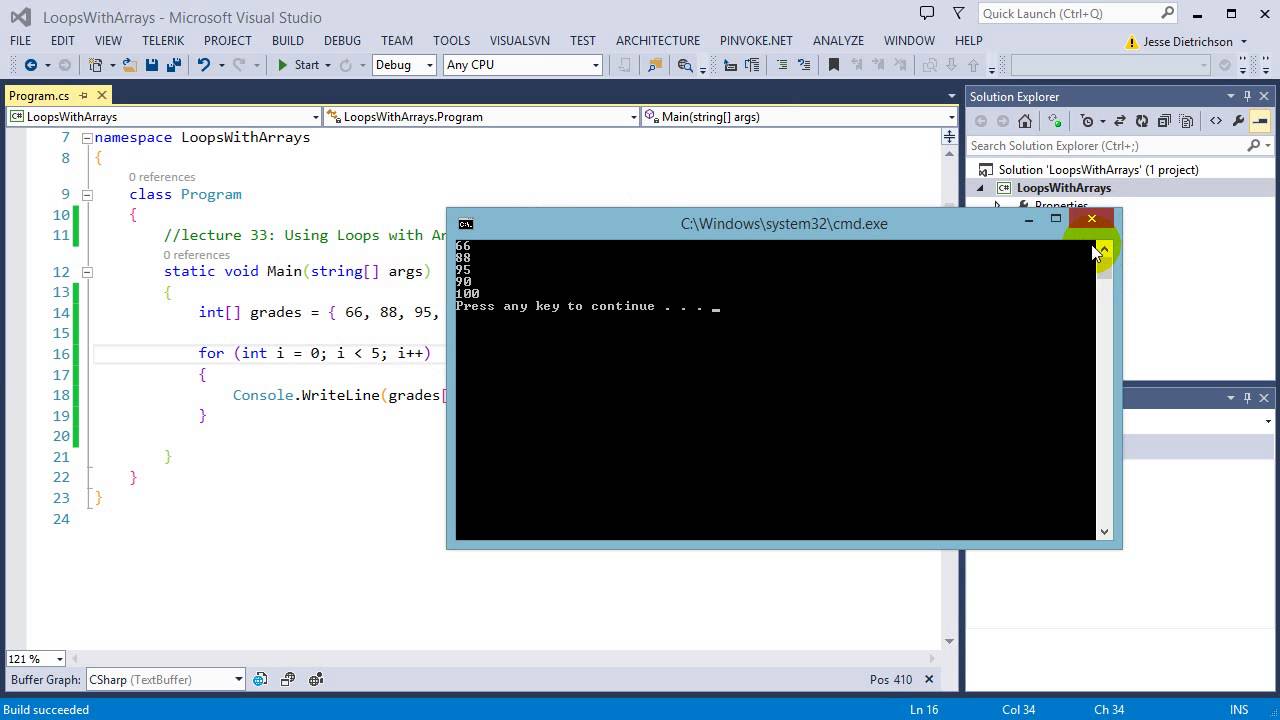
Task: Click the Ln 16 status bar entry
Action: [x=924, y=709]
